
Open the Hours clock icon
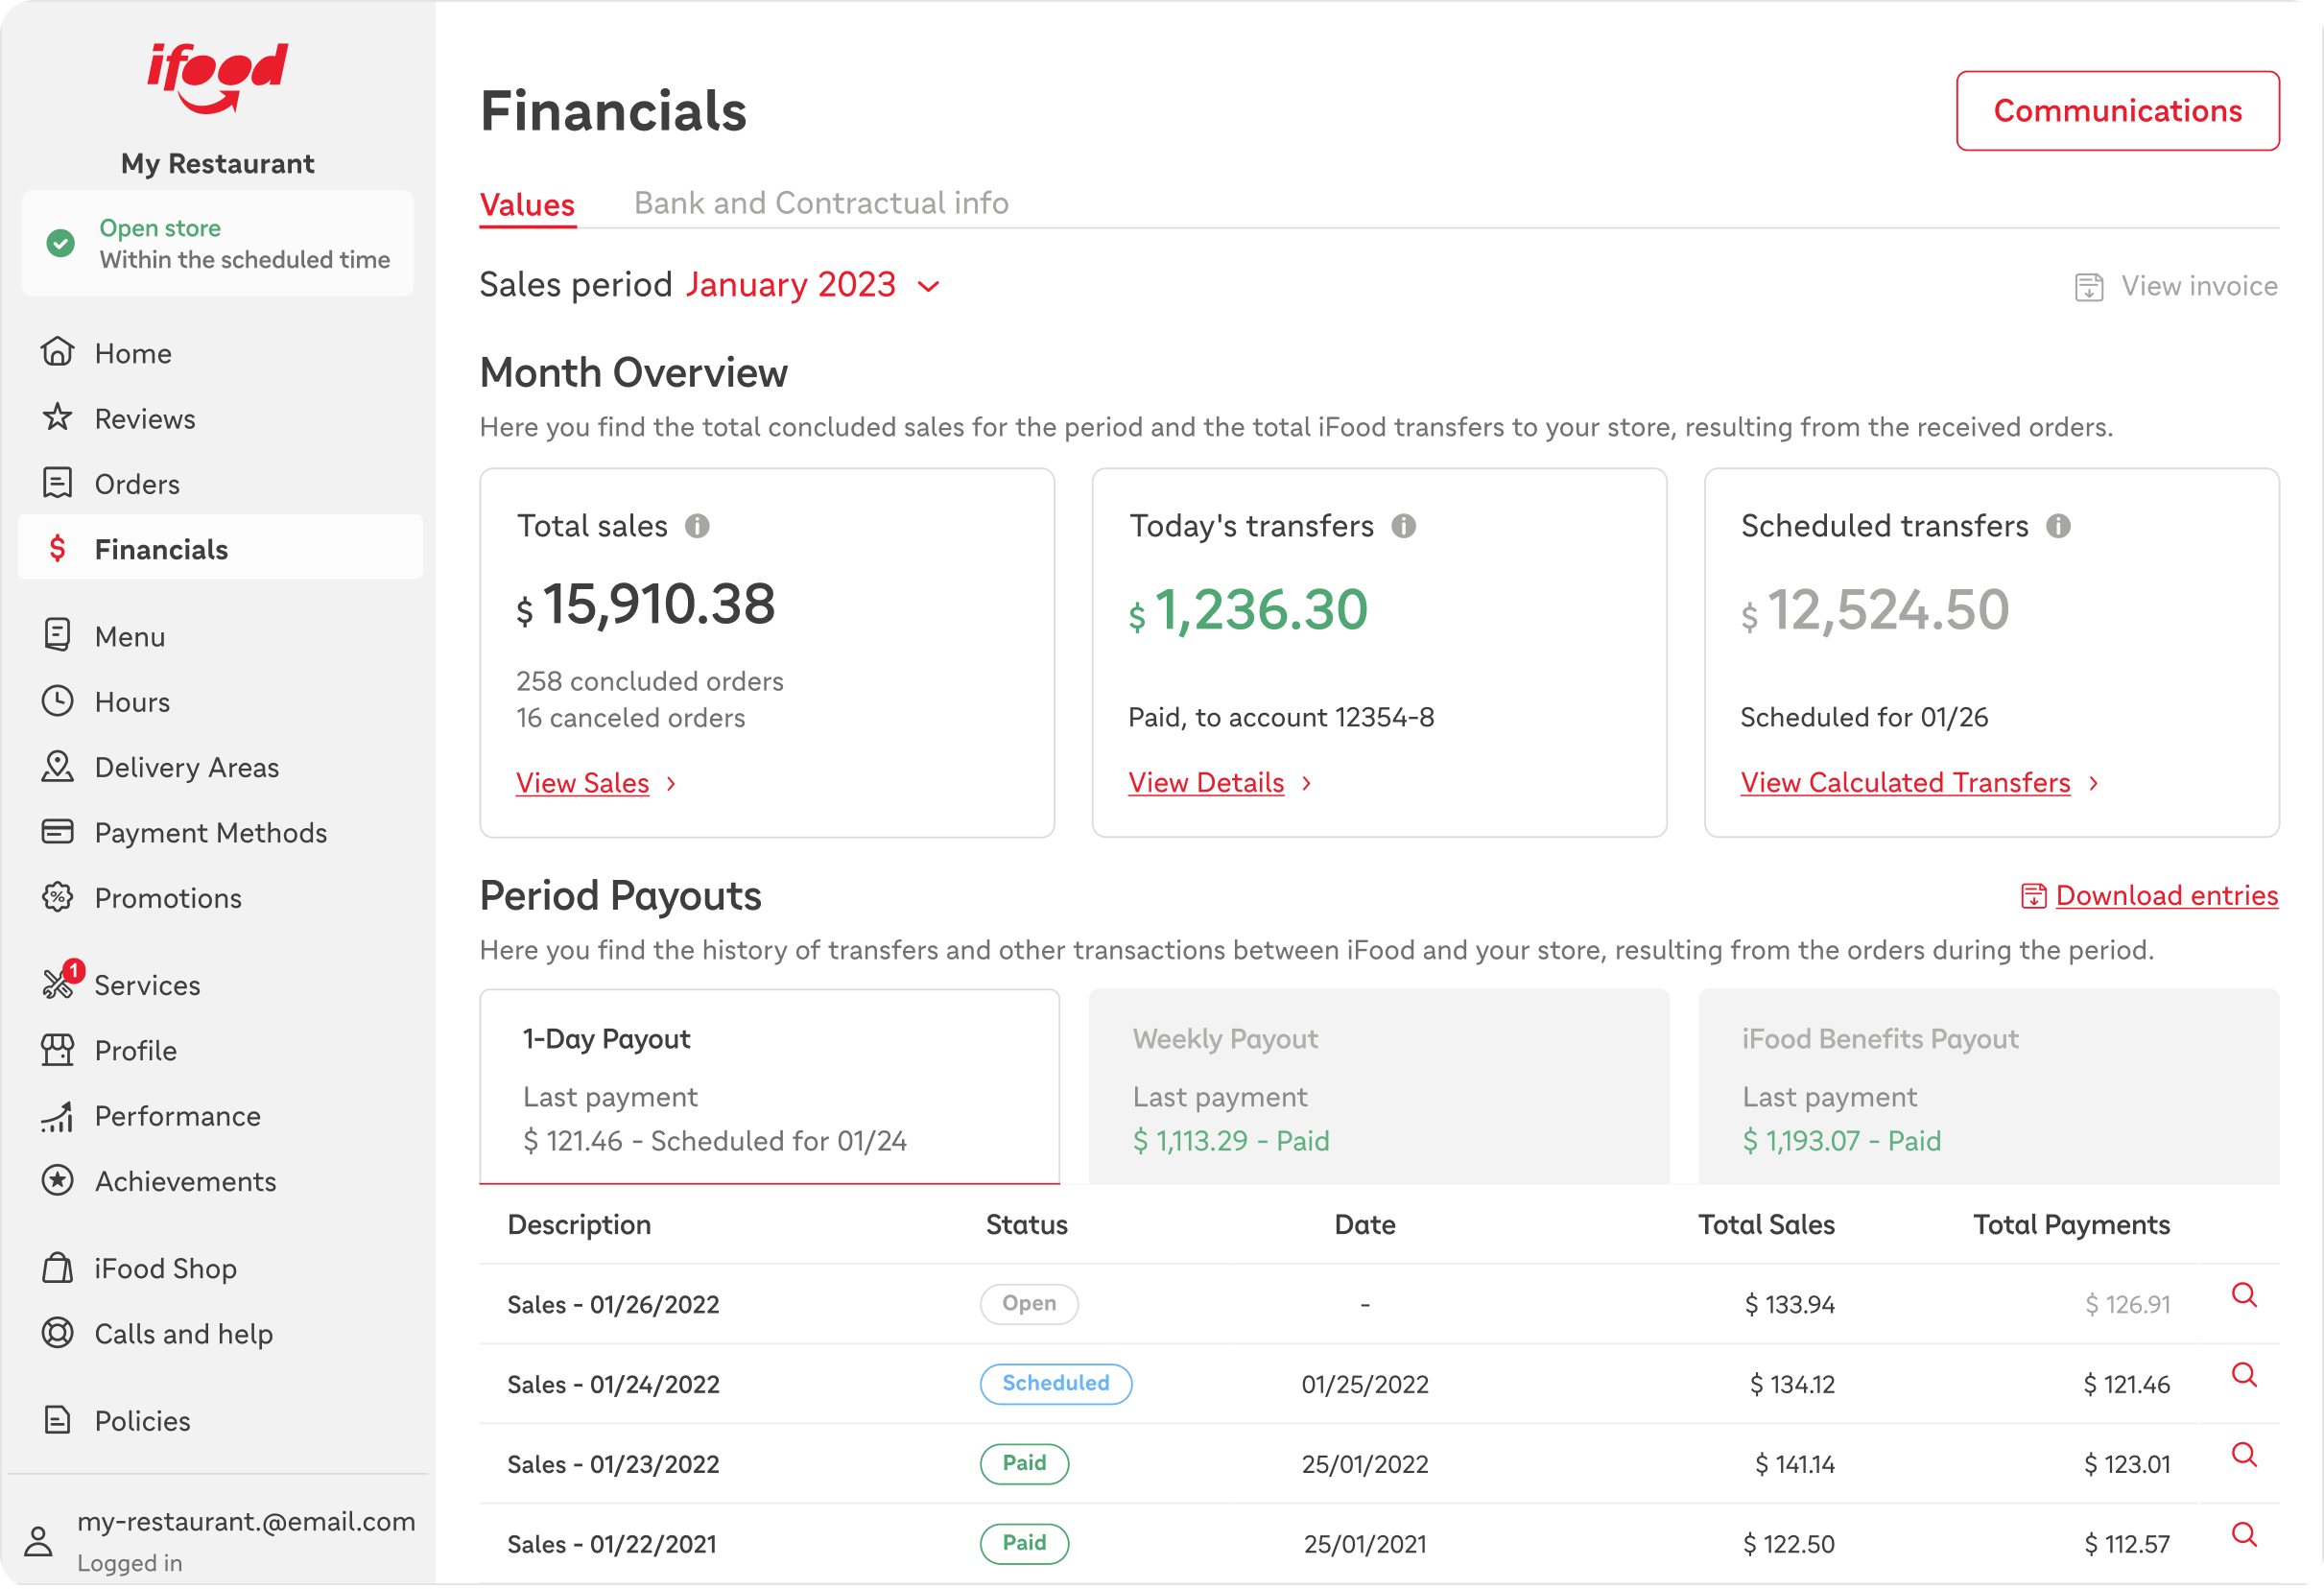[57, 701]
